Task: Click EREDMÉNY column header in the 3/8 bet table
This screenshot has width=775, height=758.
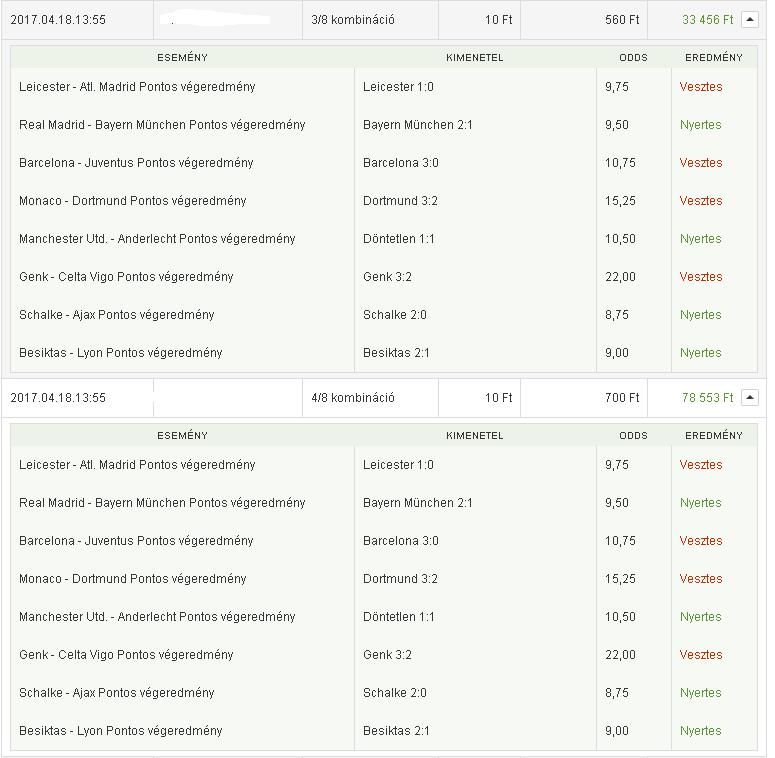Action: (x=714, y=58)
